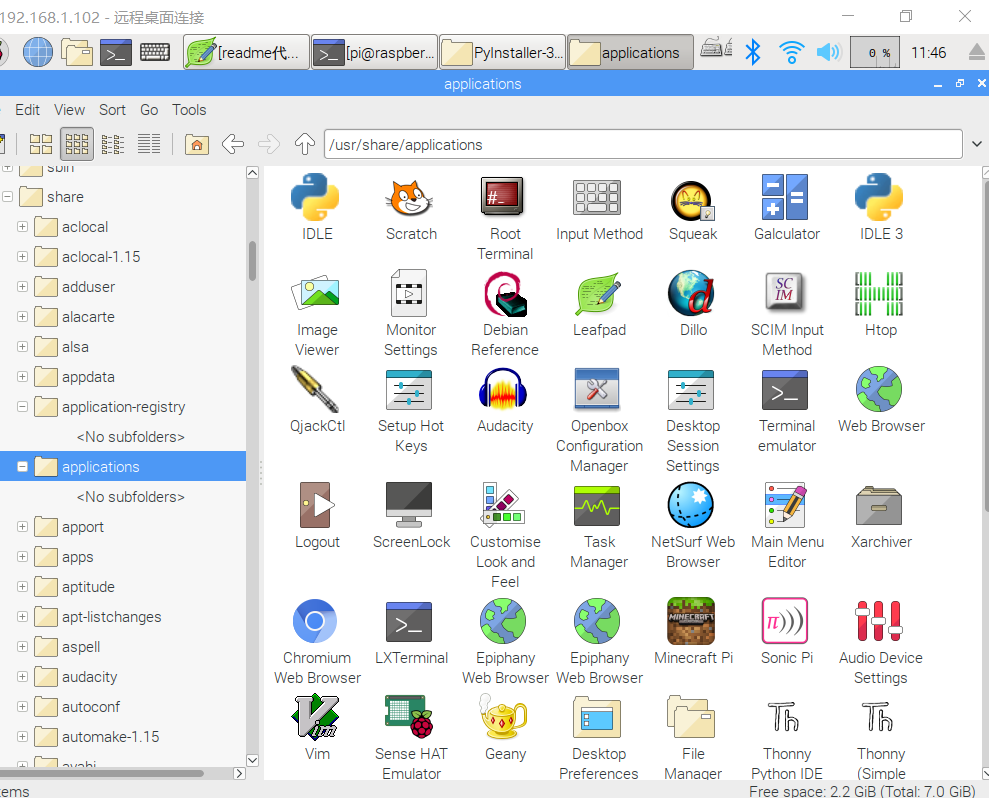Select the Htop icon
Screen dimensions: 989x798
click(879, 293)
